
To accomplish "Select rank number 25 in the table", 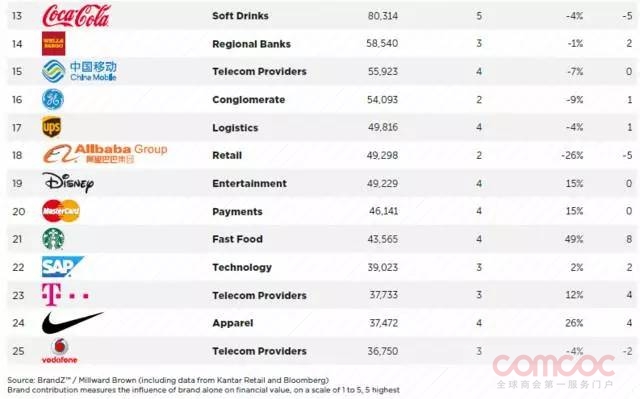I will pyautogui.click(x=18, y=351).
